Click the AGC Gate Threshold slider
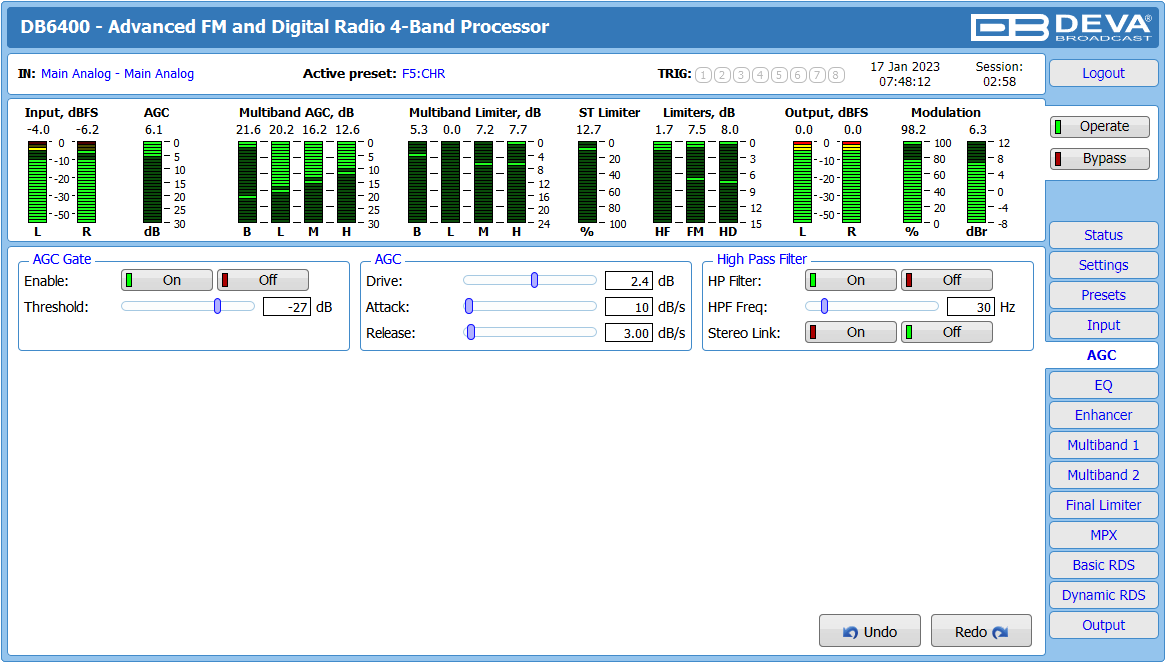1166x663 pixels. (188, 306)
